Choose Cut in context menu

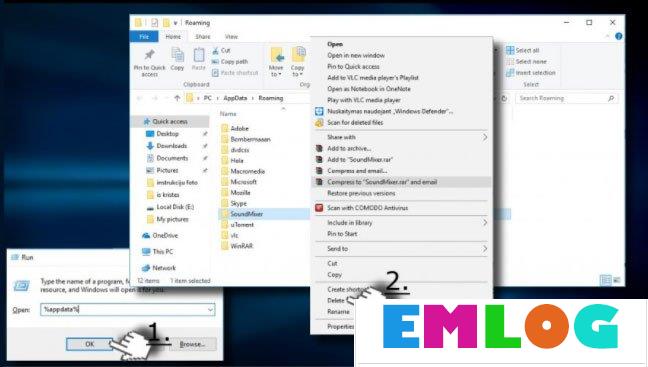click(332, 263)
